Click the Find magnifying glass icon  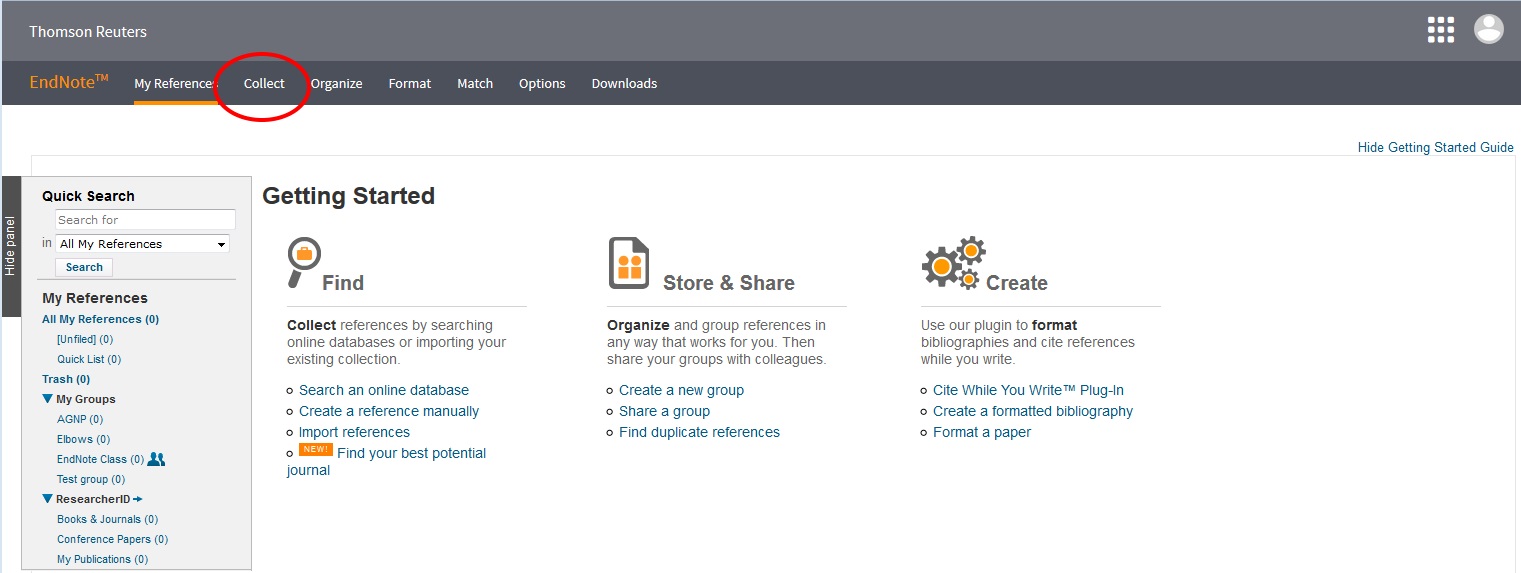304,261
